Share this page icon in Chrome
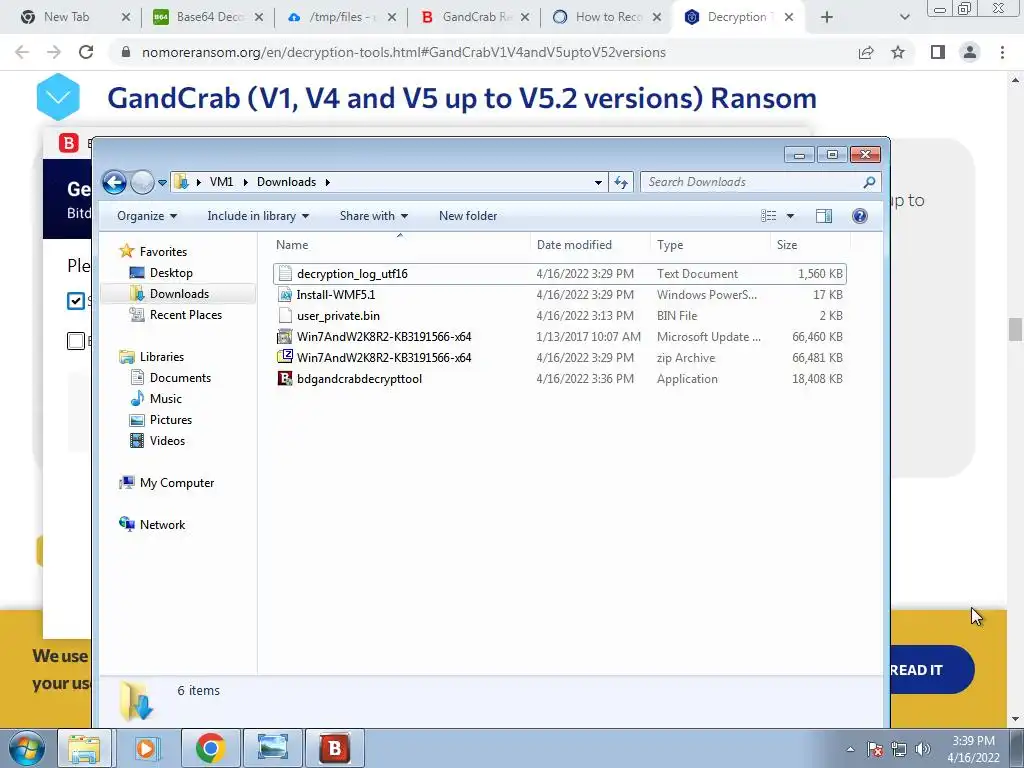1024x768 pixels. [x=866, y=52]
